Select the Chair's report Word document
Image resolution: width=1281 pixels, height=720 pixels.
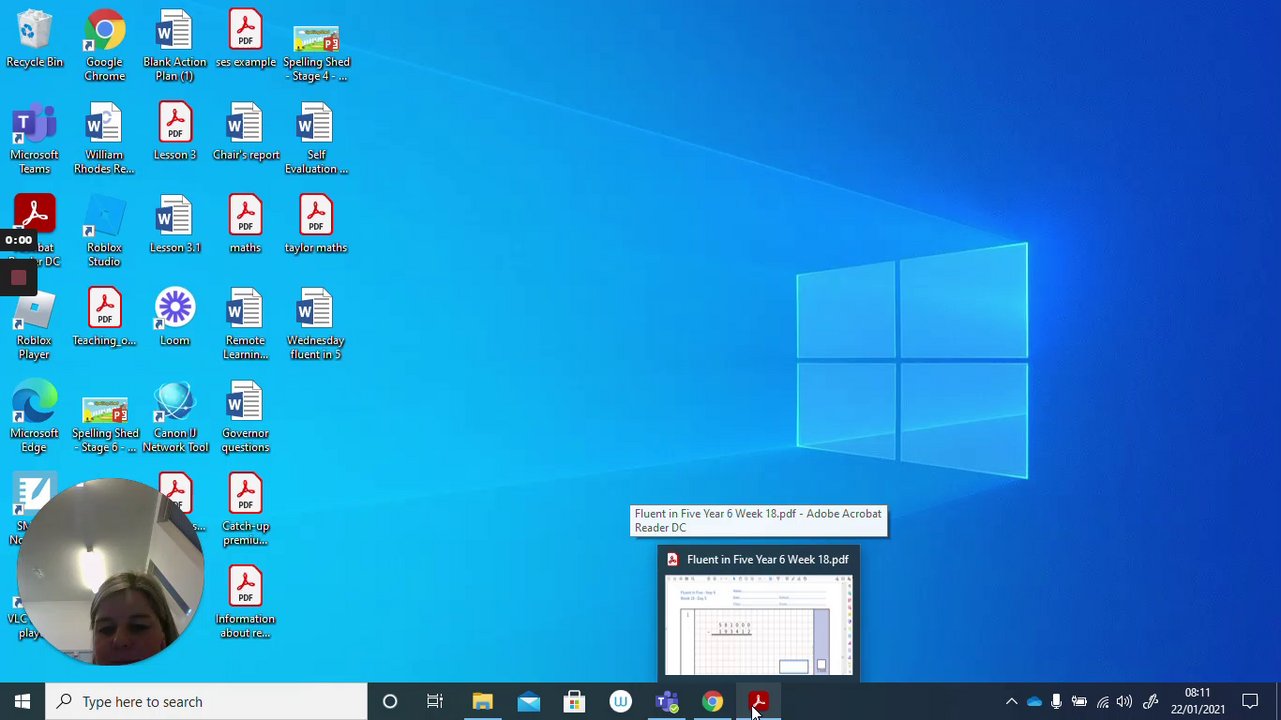[245, 133]
